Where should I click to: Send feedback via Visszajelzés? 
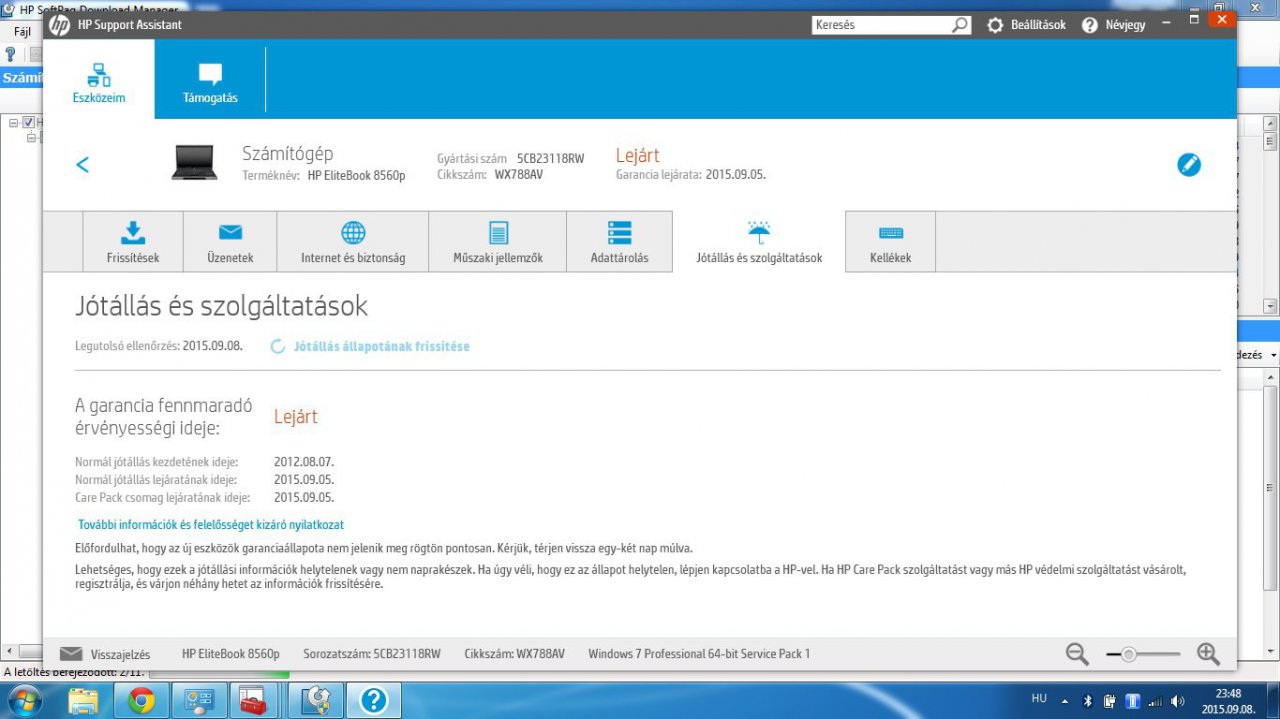[105, 654]
